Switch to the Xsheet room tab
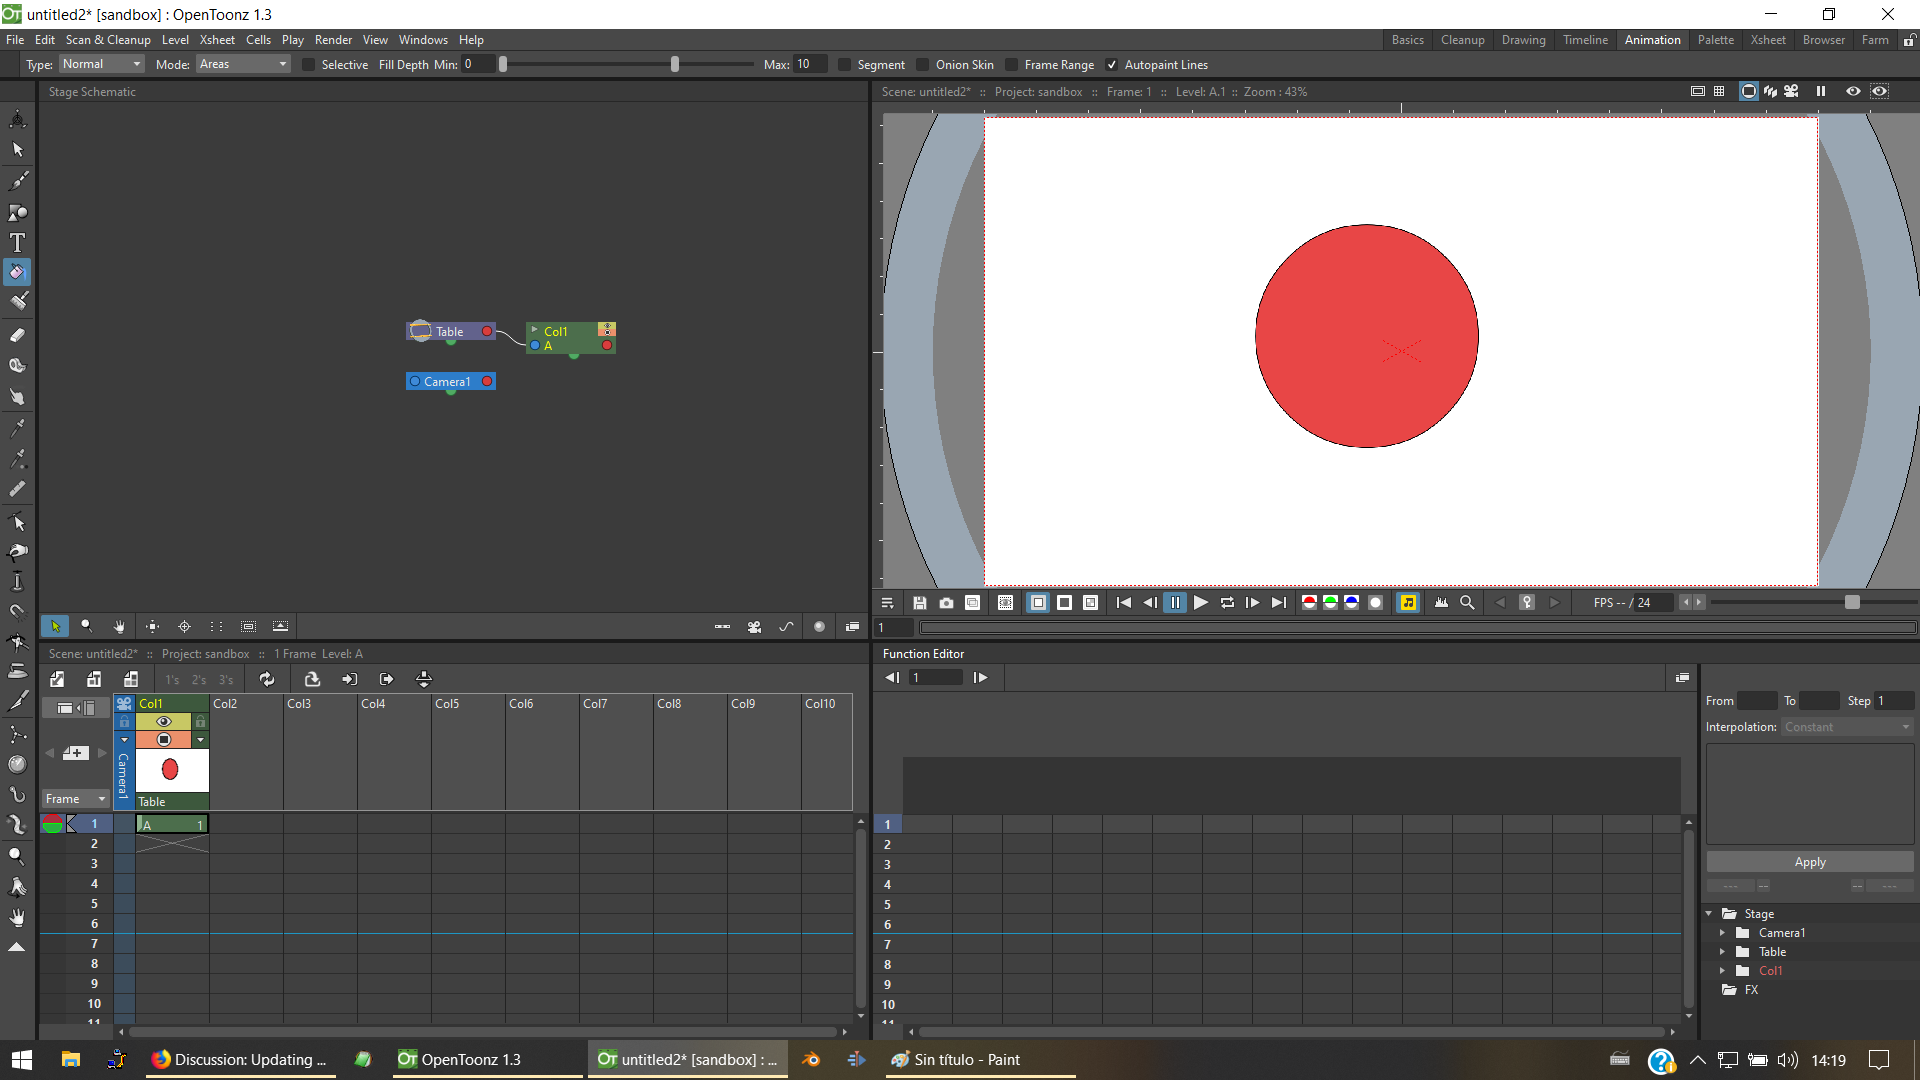 [1767, 40]
